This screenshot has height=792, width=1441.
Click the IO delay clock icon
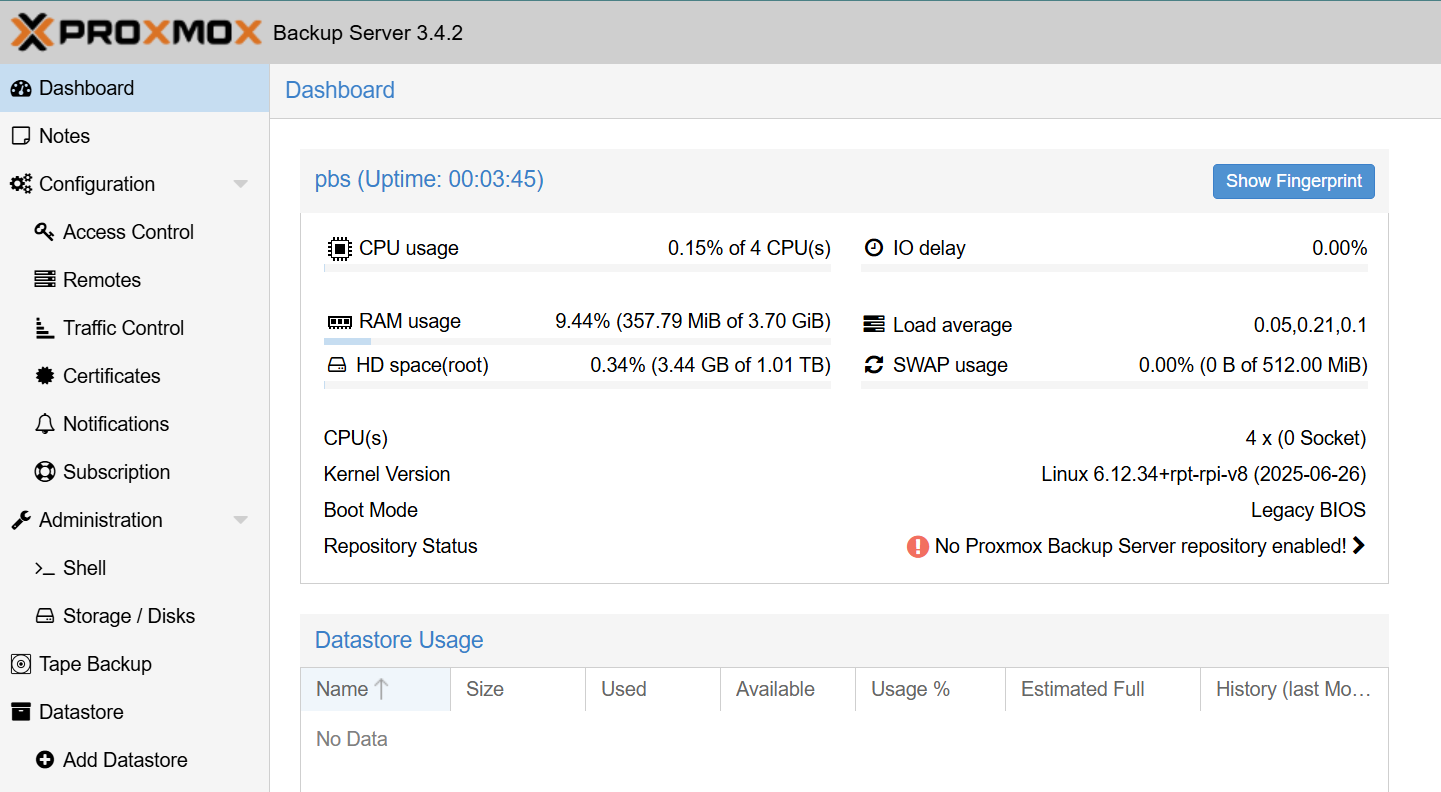(x=874, y=248)
